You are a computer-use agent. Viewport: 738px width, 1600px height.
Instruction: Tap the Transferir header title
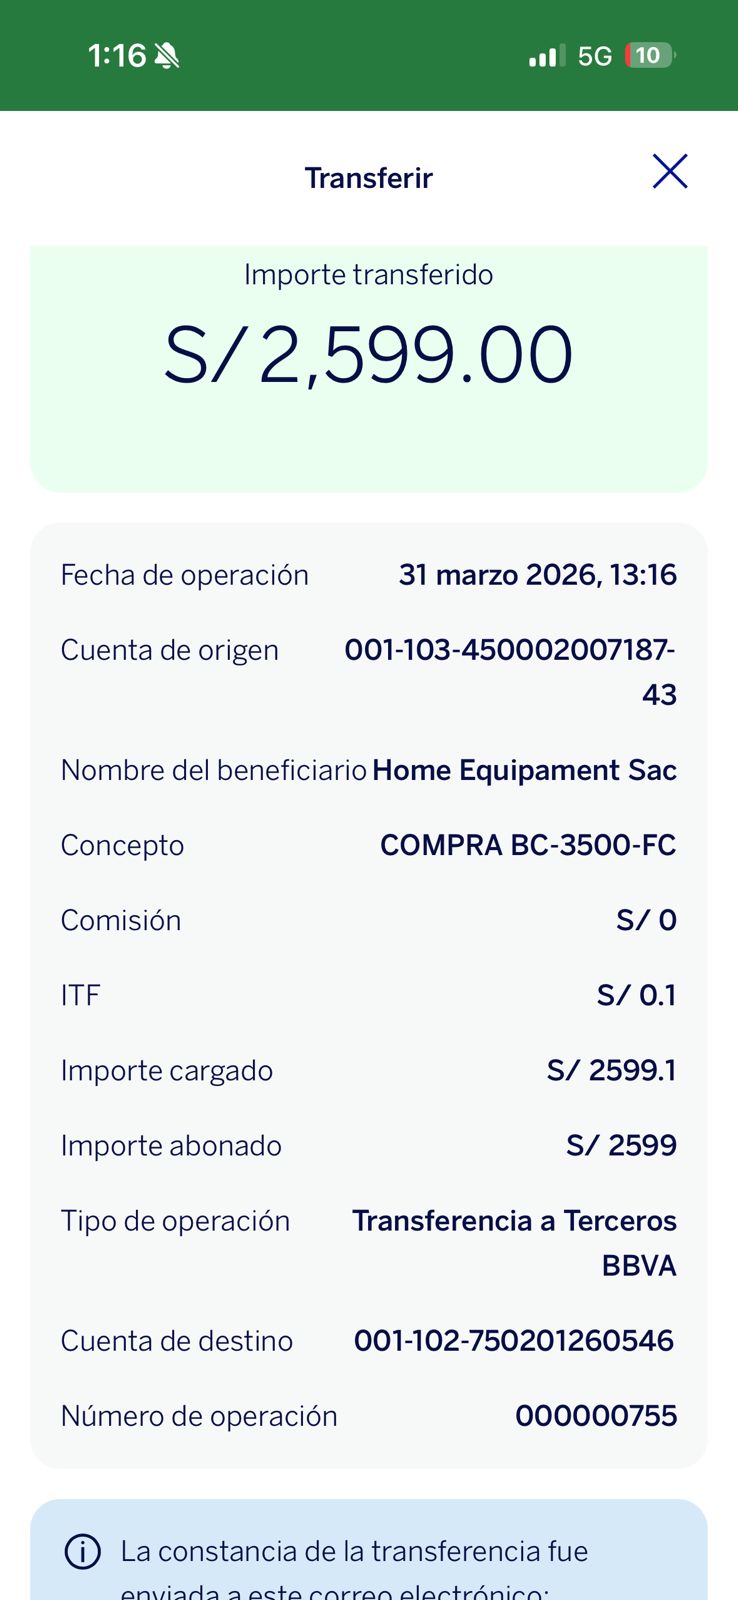tap(368, 178)
